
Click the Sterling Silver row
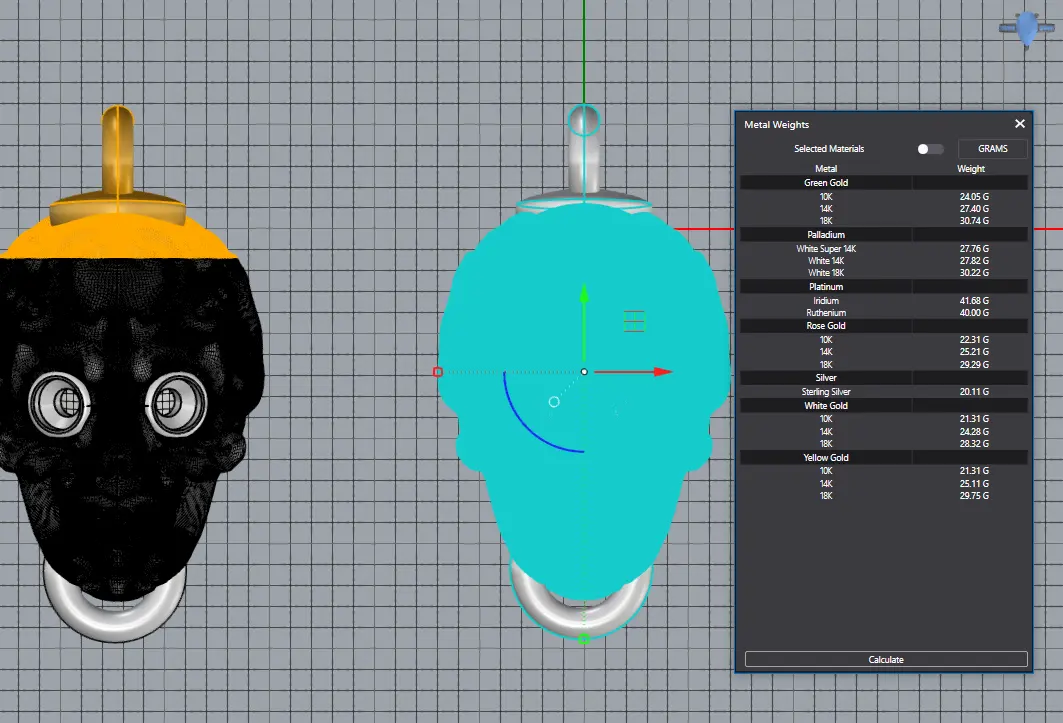pos(826,392)
